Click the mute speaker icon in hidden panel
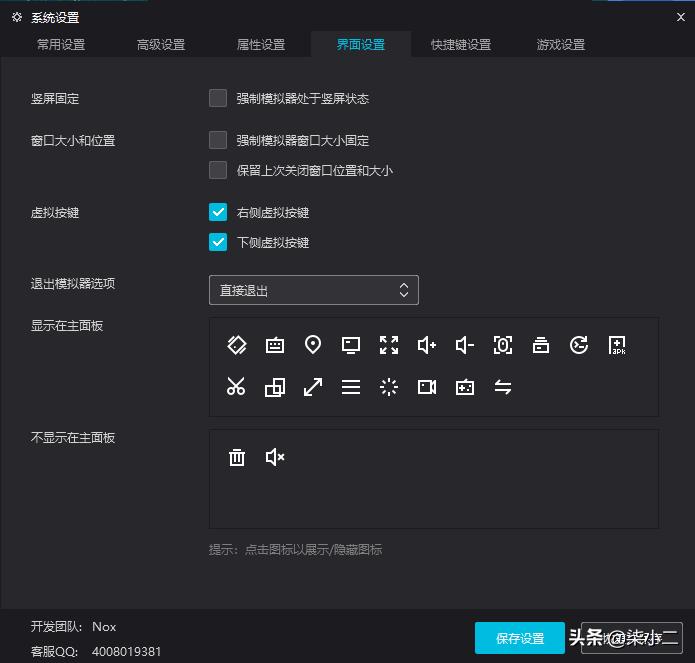Screen dimensions: 695x663 [x=275, y=457]
